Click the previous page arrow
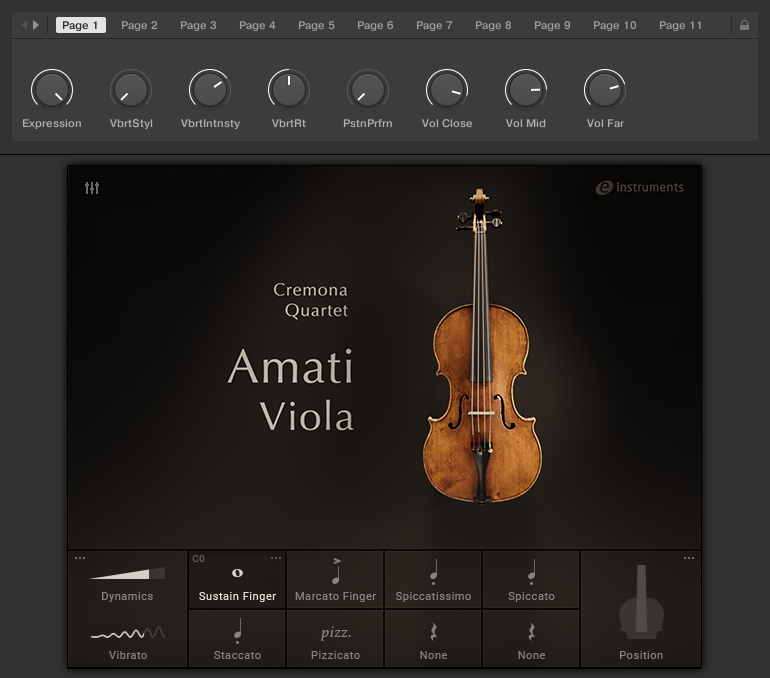The height and width of the screenshot is (678, 770). 24,25
